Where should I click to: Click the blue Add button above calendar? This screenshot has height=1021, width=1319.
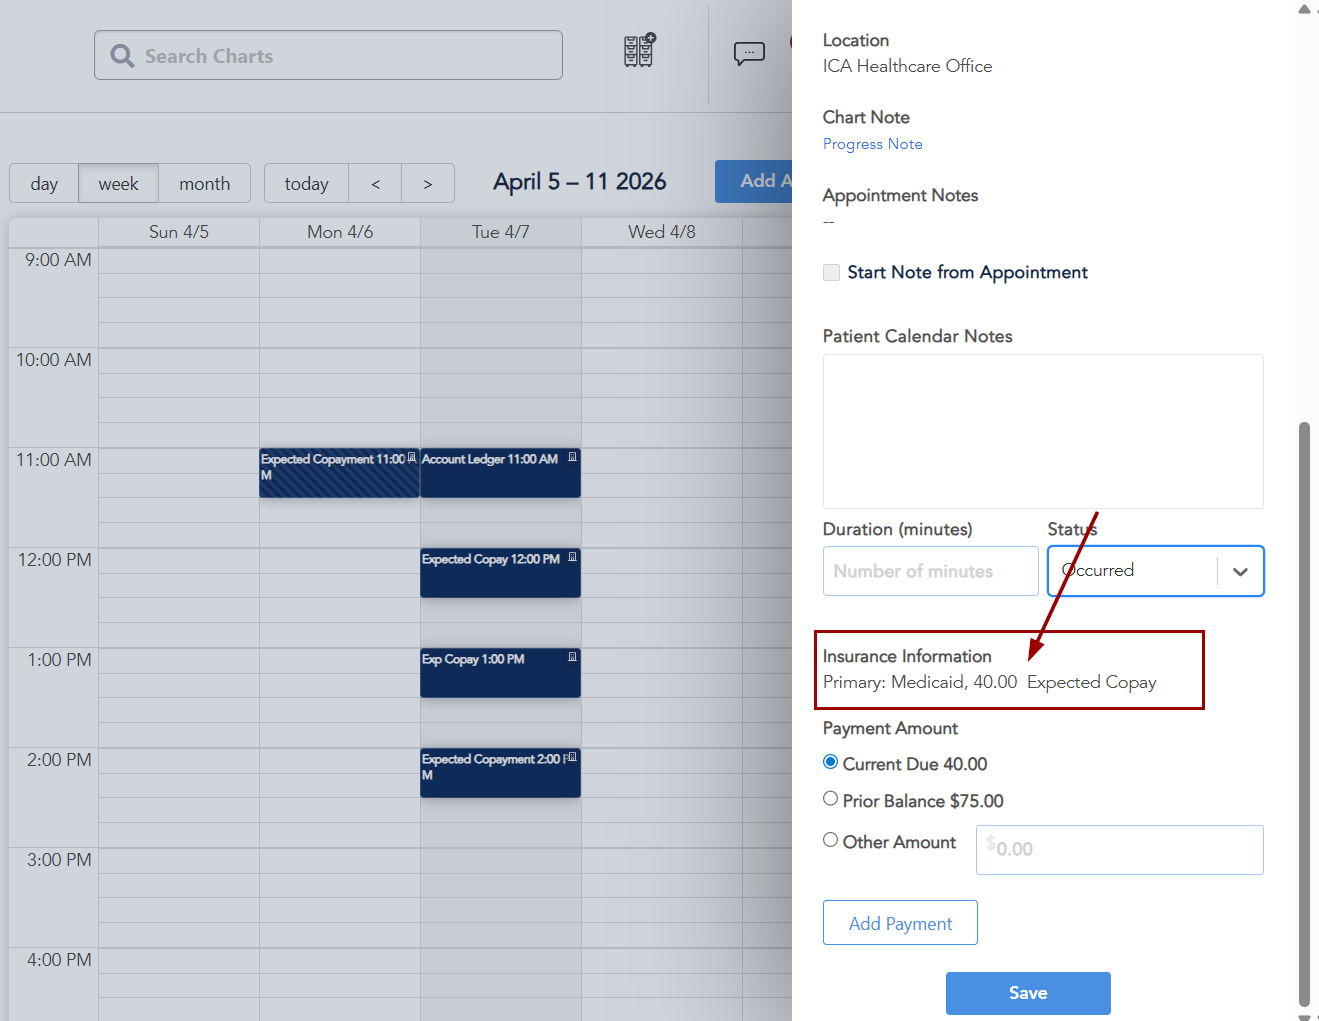click(x=754, y=181)
